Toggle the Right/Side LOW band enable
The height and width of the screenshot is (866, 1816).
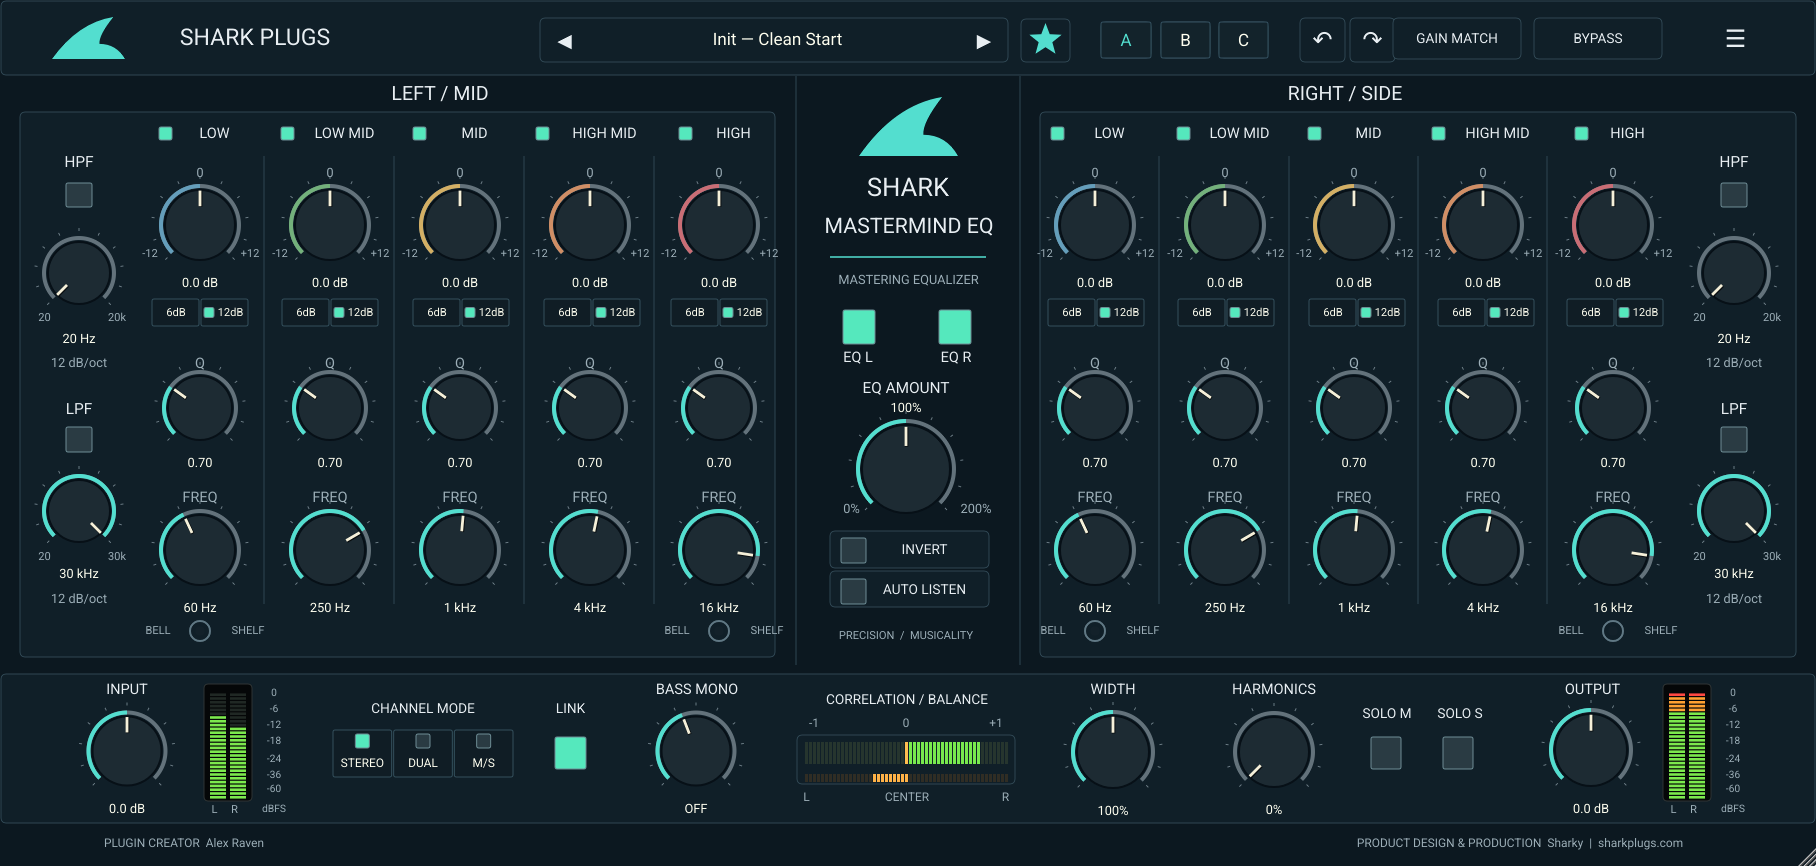click(x=1058, y=133)
